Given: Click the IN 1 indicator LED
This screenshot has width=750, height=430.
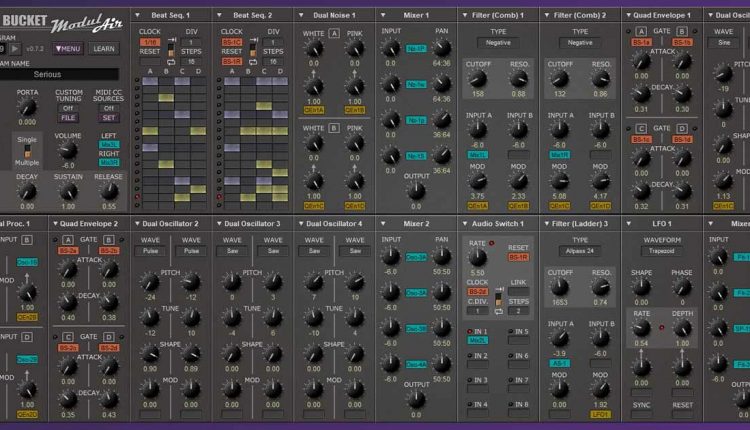Looking at the screenshot, I should [469, 331].
